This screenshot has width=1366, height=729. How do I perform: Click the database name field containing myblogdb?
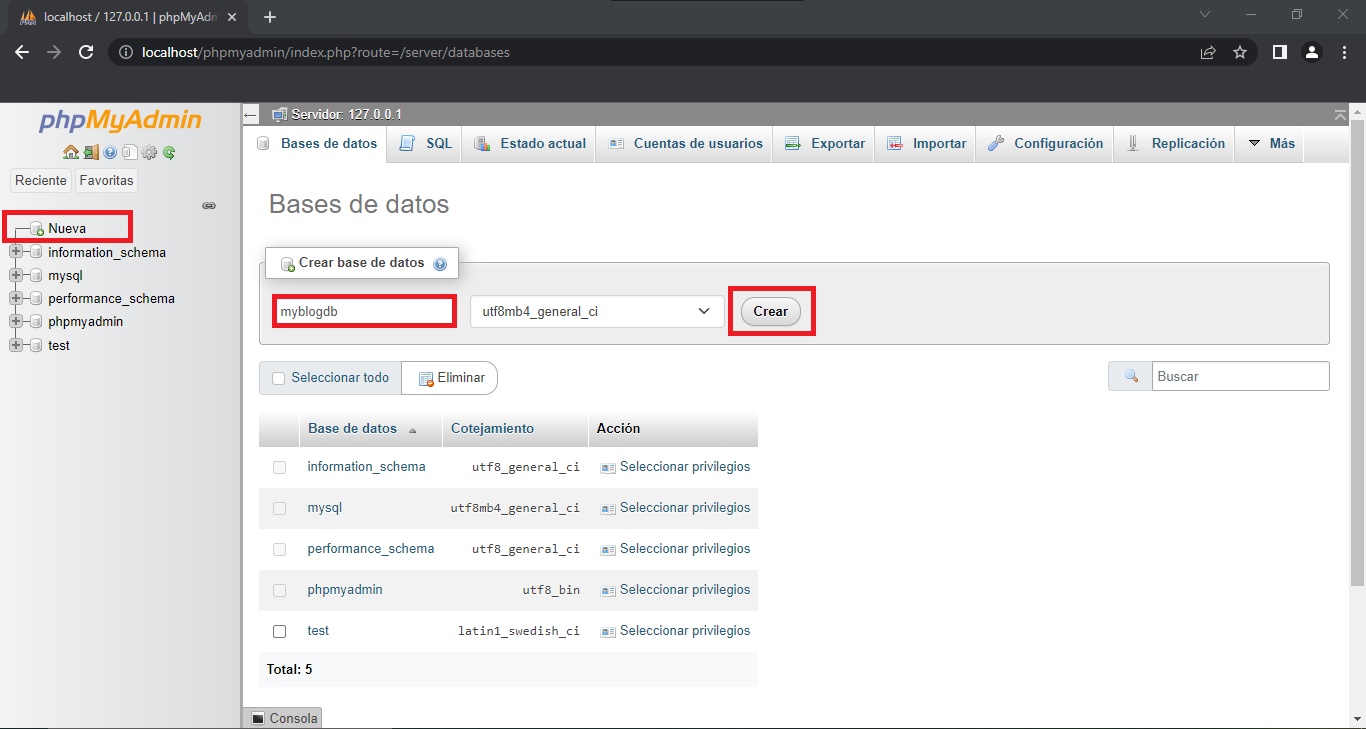click(364, 311)
